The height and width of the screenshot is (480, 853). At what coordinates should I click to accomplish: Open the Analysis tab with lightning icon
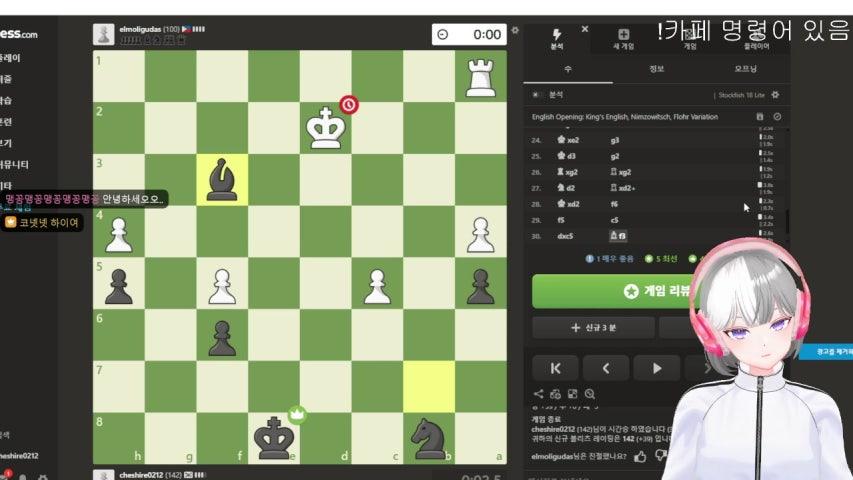click(x=557, y=39)
